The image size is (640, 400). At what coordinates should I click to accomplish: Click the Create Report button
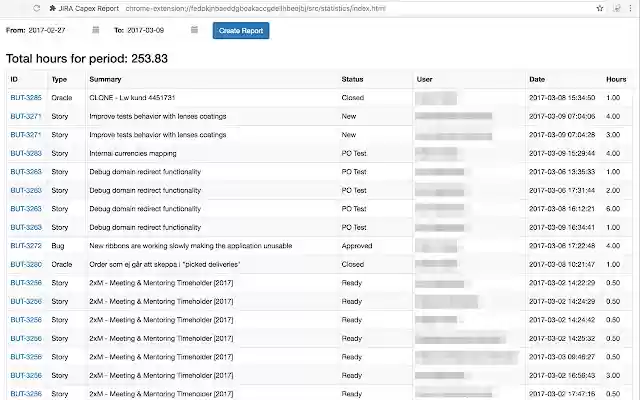[x=241, y=31]
